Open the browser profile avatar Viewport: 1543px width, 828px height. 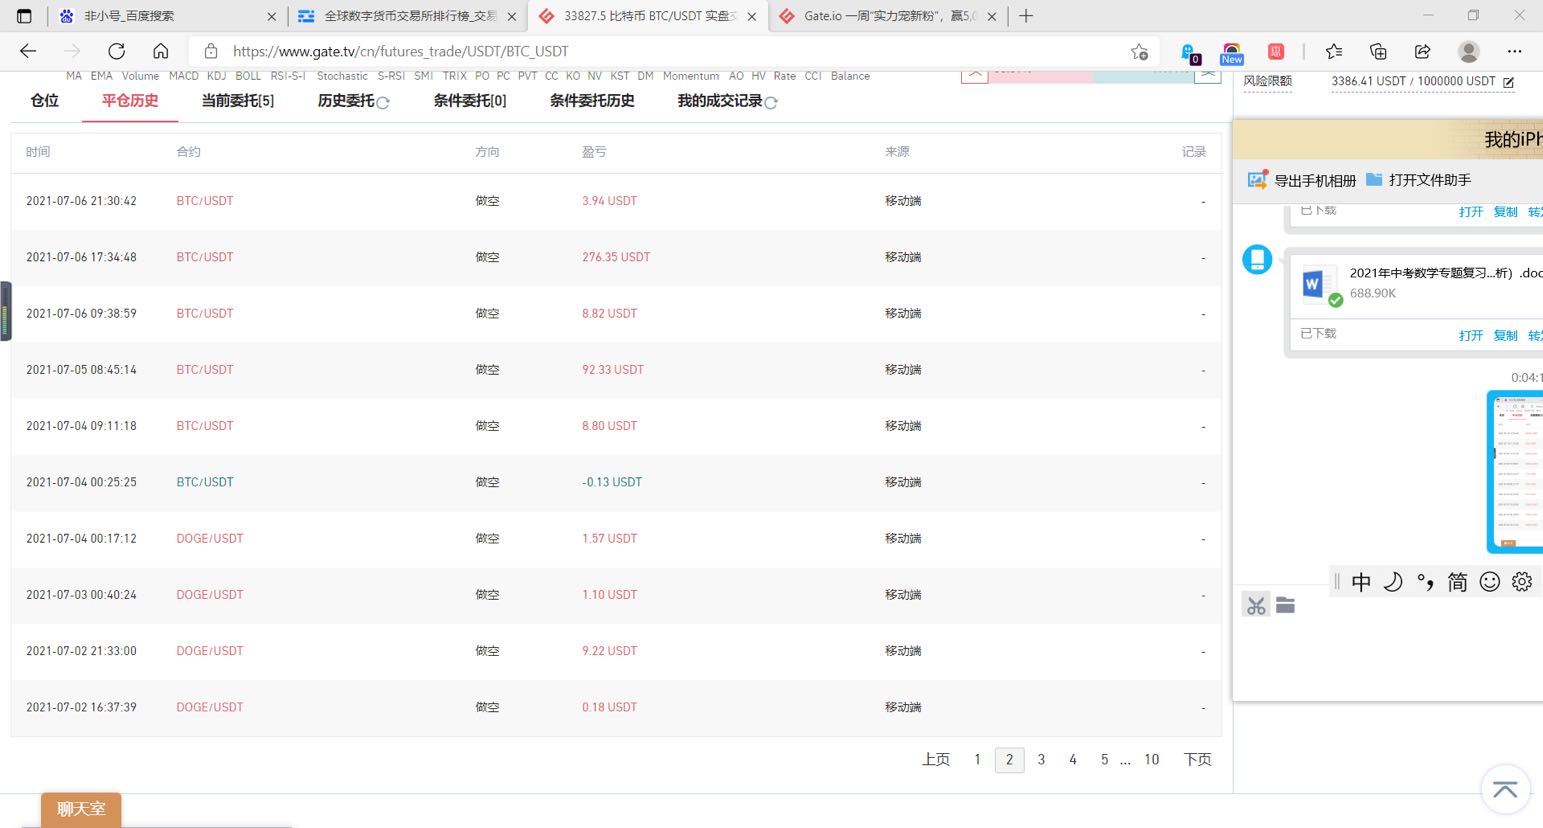[x=1468, y=52]
